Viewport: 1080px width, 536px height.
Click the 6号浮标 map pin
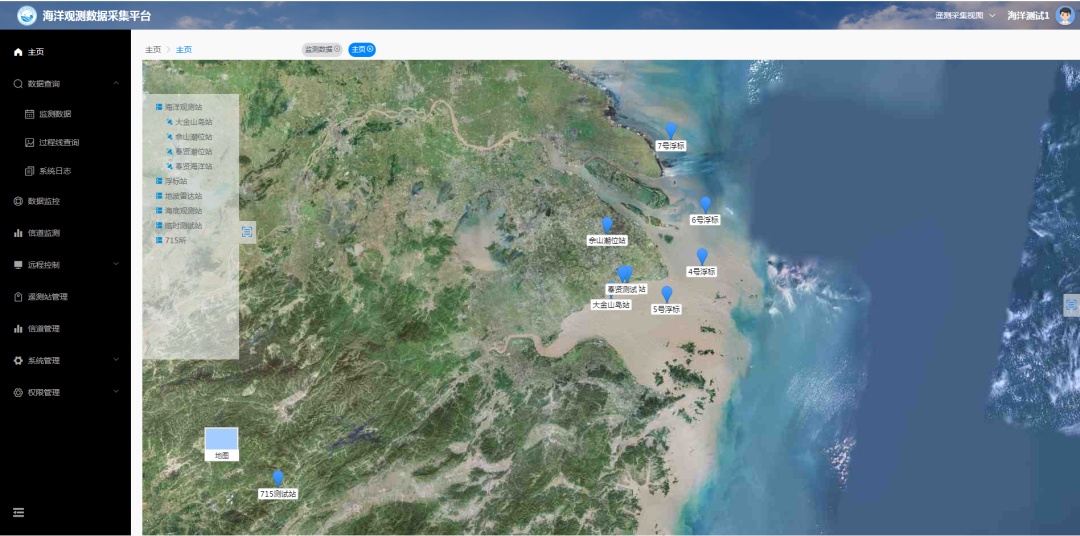[705, 205]
